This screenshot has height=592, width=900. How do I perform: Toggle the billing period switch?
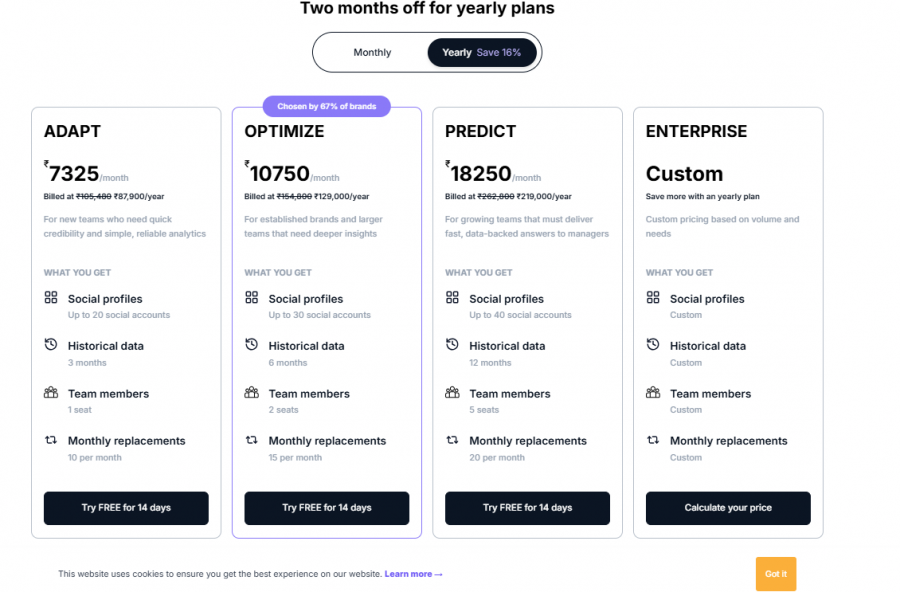click(x=427, y=52)
